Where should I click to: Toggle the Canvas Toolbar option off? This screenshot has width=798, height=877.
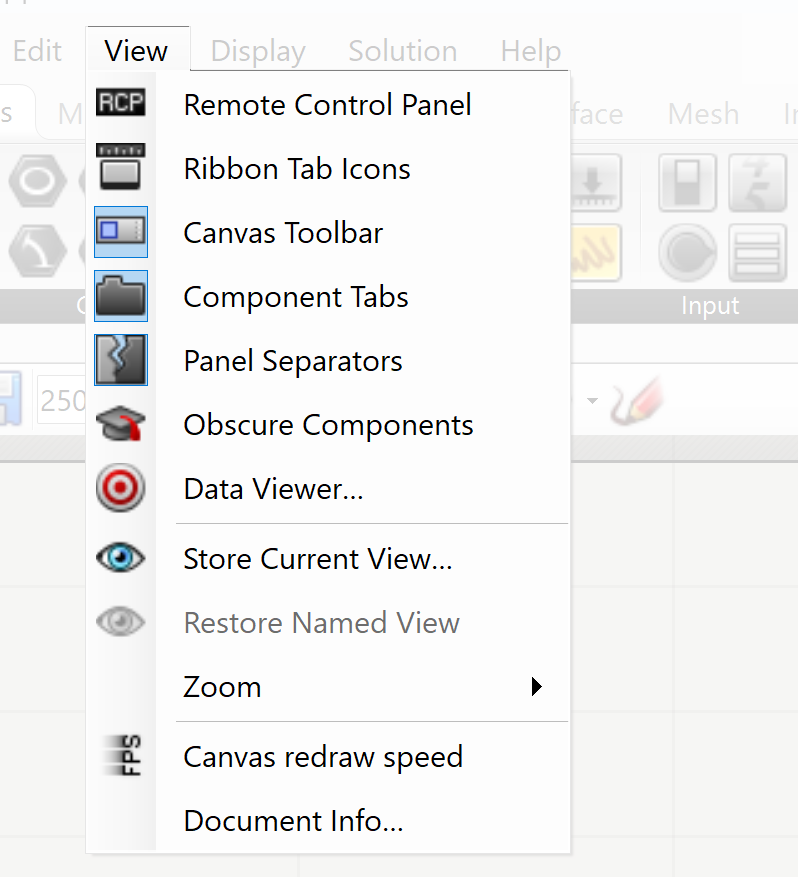(x=283, y=233)
